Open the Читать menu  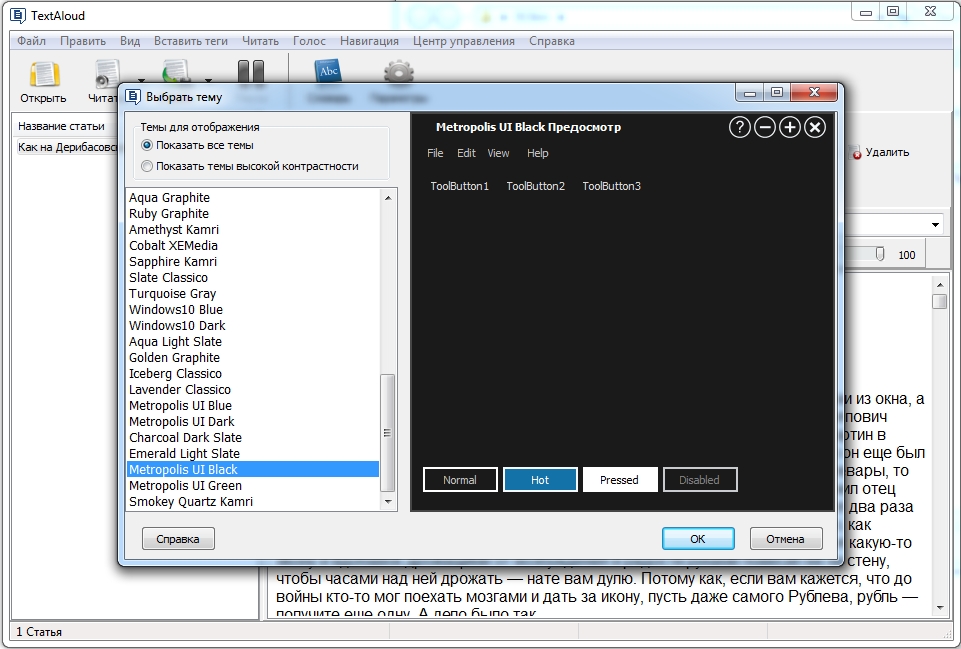click(x=260, y=41)
